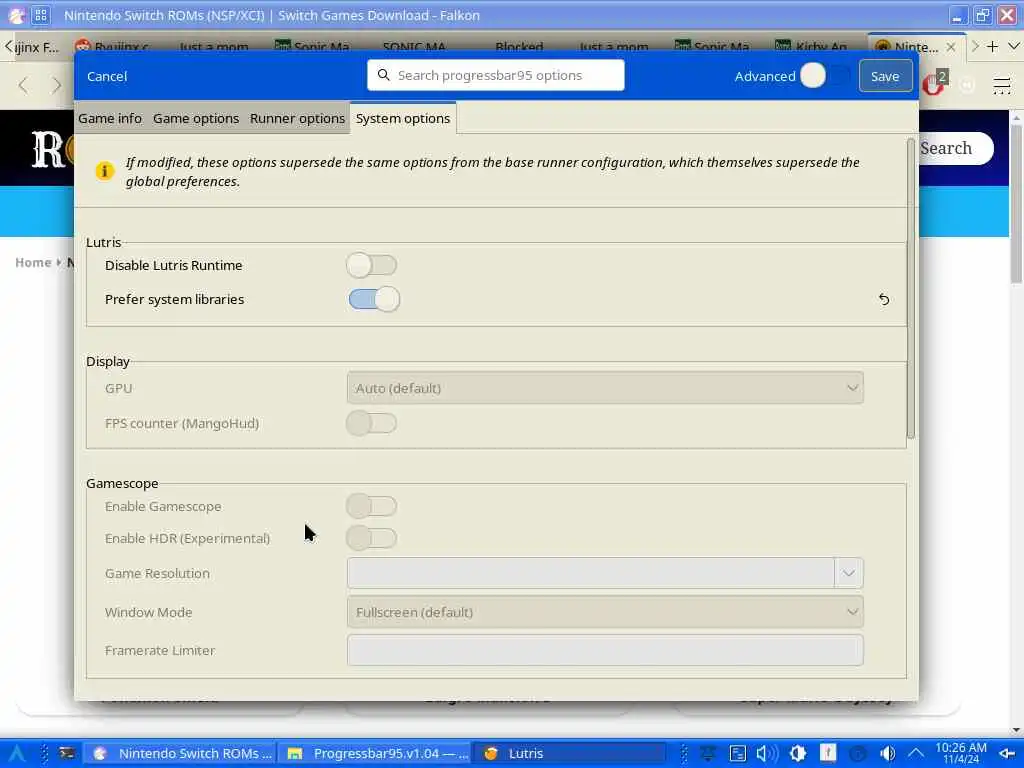Toggle the Advanced options switch

point(825,76)
